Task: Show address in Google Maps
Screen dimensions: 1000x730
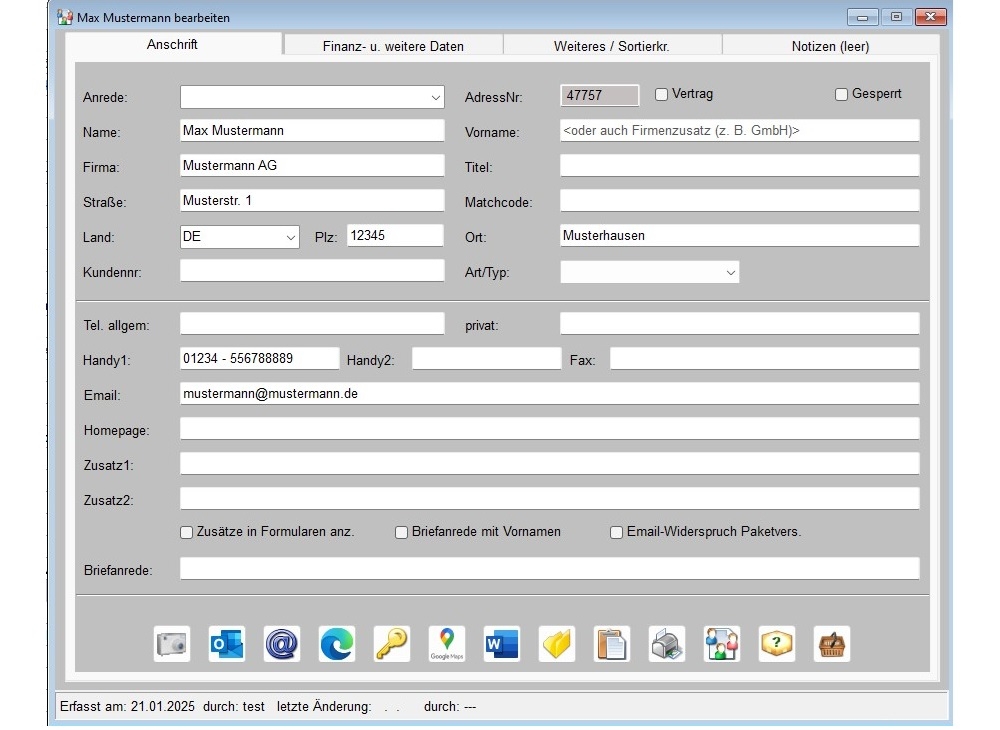Action: point(447,644)
